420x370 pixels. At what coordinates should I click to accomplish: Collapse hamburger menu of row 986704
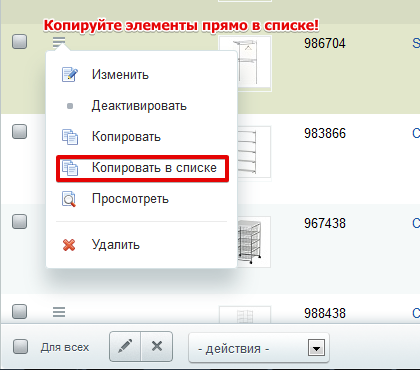(x=59, y=42)
